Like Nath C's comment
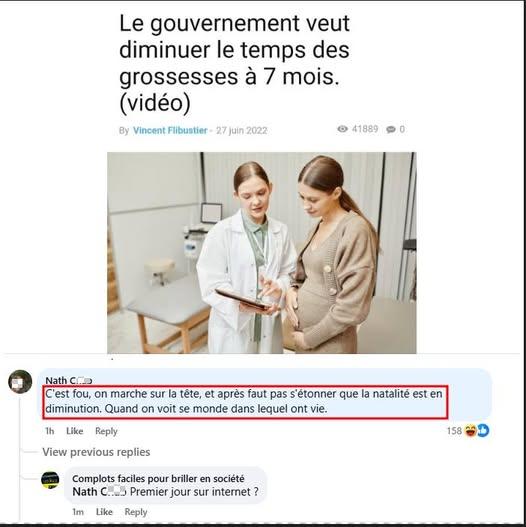Screen dimensions: 526x527 (x=75, y=431)
